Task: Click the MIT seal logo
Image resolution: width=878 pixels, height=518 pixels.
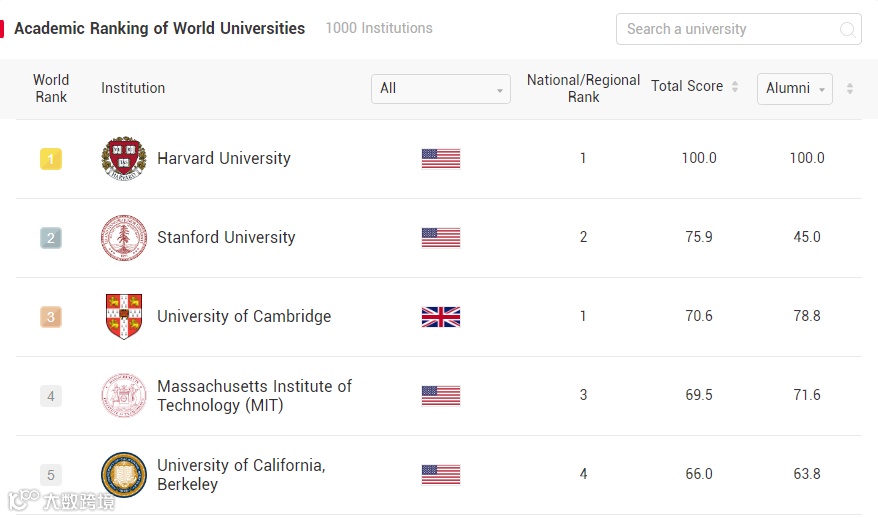Action: [124, 395]
